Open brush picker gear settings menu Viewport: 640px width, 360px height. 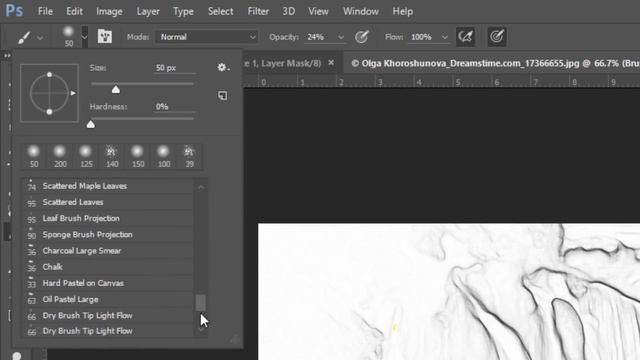click(x=223, y=67)
